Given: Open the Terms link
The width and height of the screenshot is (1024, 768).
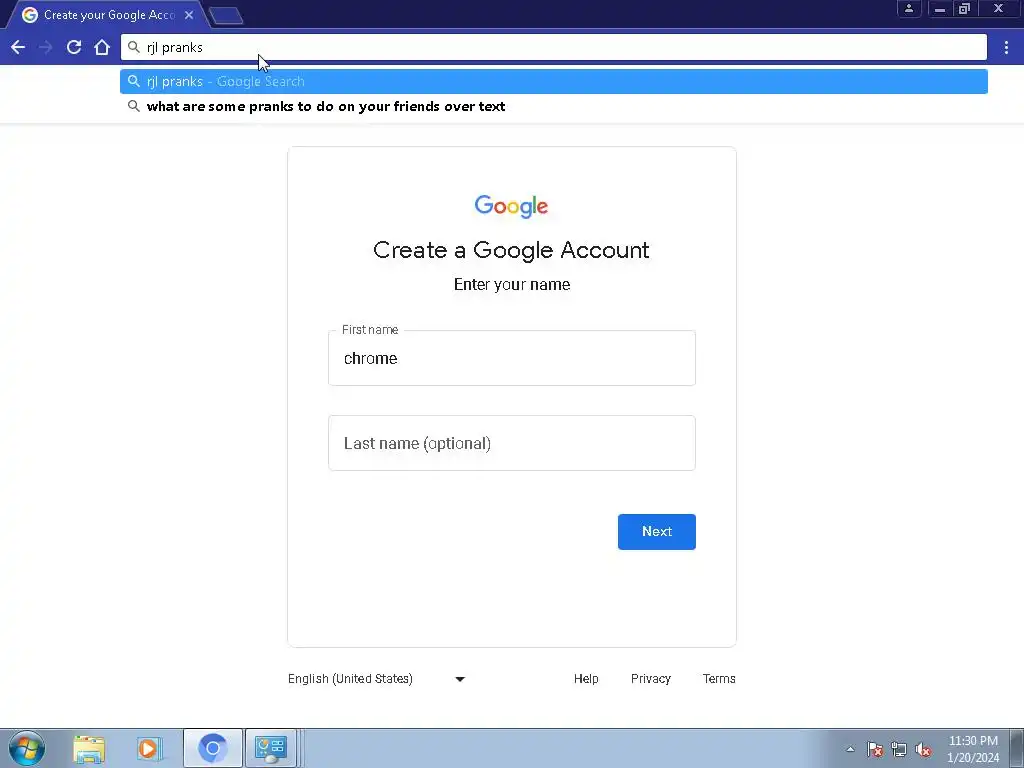Looking at the screenshot, I should click(719, 679).
